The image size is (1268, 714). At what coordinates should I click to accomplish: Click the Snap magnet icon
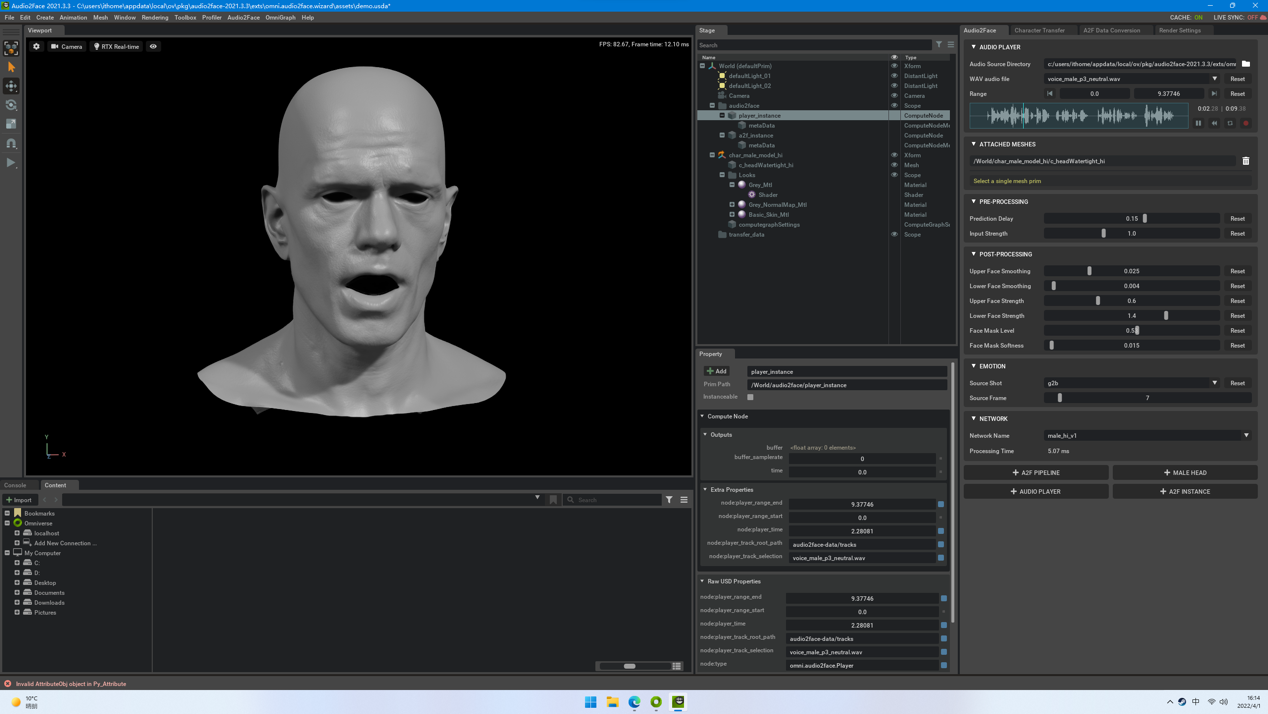coord(11,144)
